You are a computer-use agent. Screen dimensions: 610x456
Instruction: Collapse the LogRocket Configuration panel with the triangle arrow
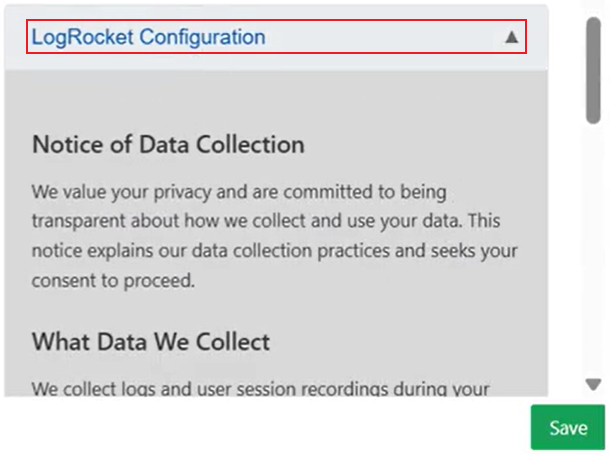pos(511,38)
